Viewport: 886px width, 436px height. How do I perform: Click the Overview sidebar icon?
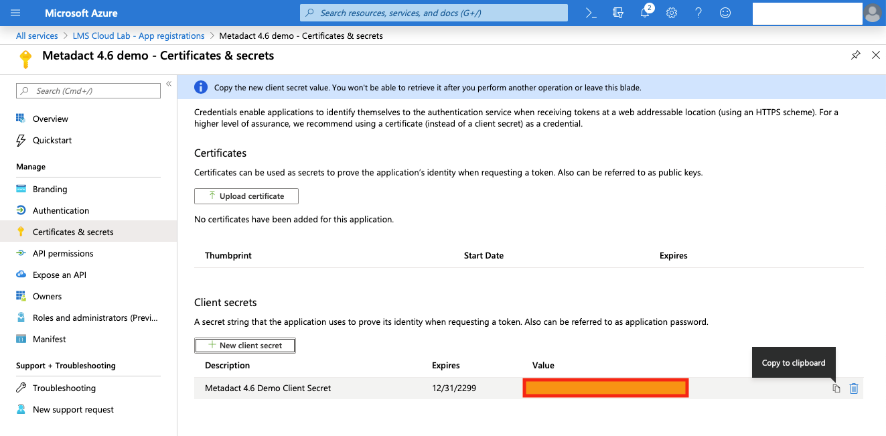[x=21, y=119]
